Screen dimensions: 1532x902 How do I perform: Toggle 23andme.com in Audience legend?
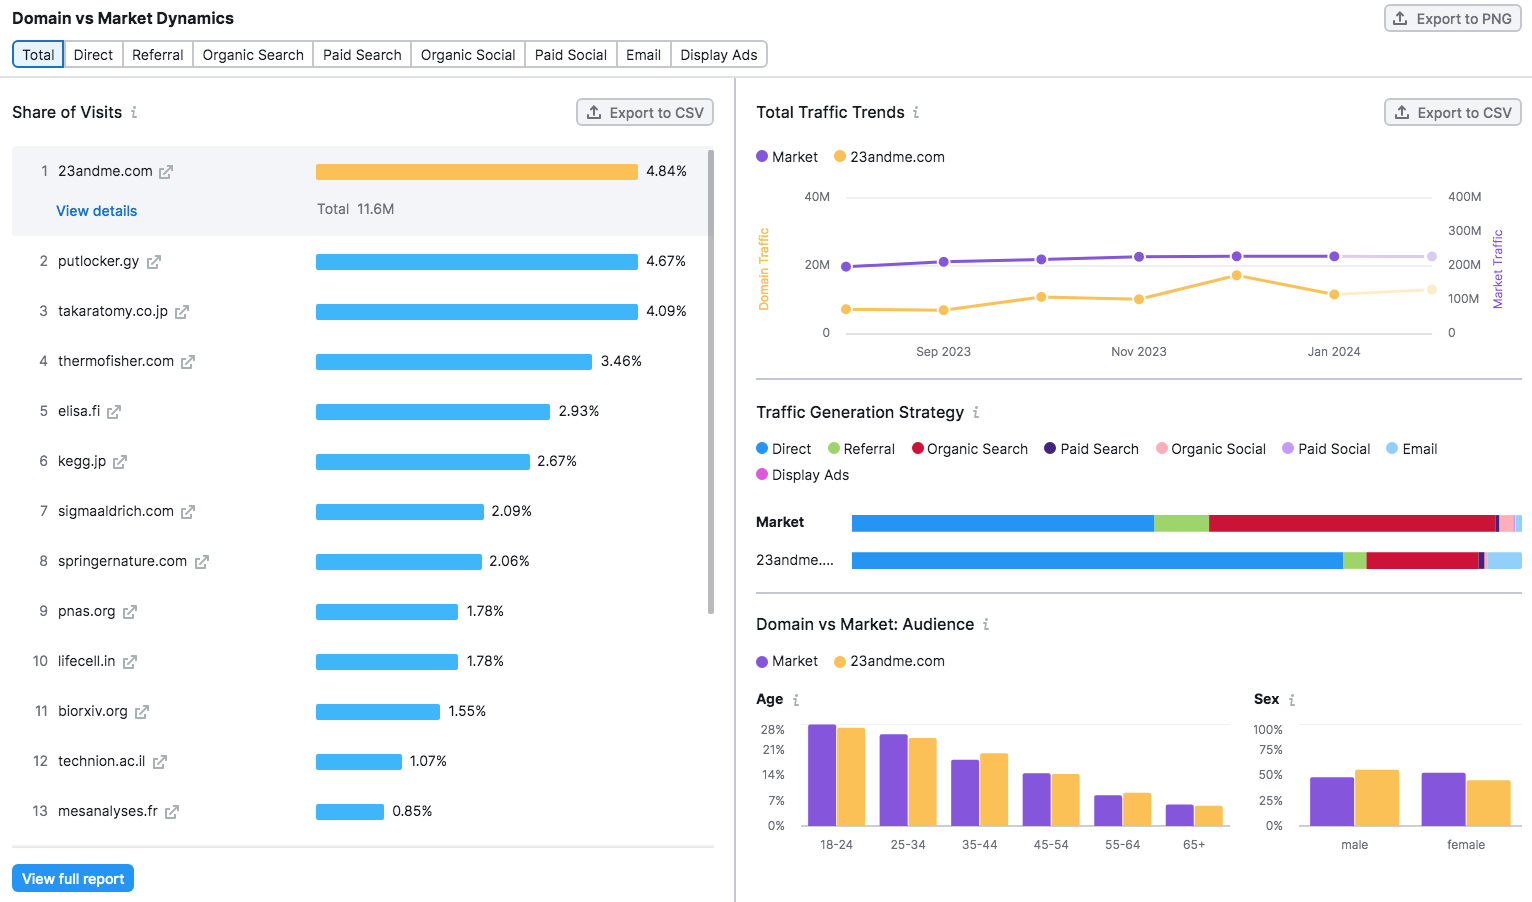890,661
